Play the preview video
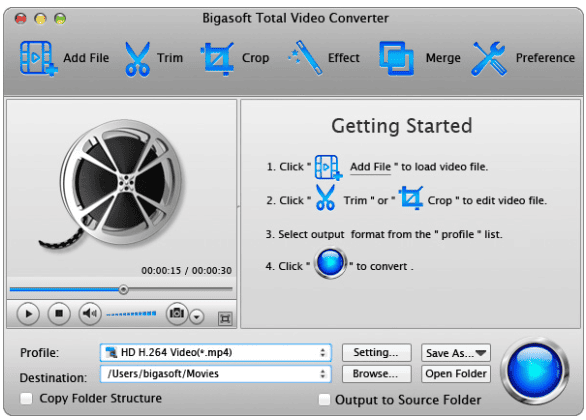Image resolution: width=586 pixels, height=420 pixels. pyautogui.click(x=28, y=314)
